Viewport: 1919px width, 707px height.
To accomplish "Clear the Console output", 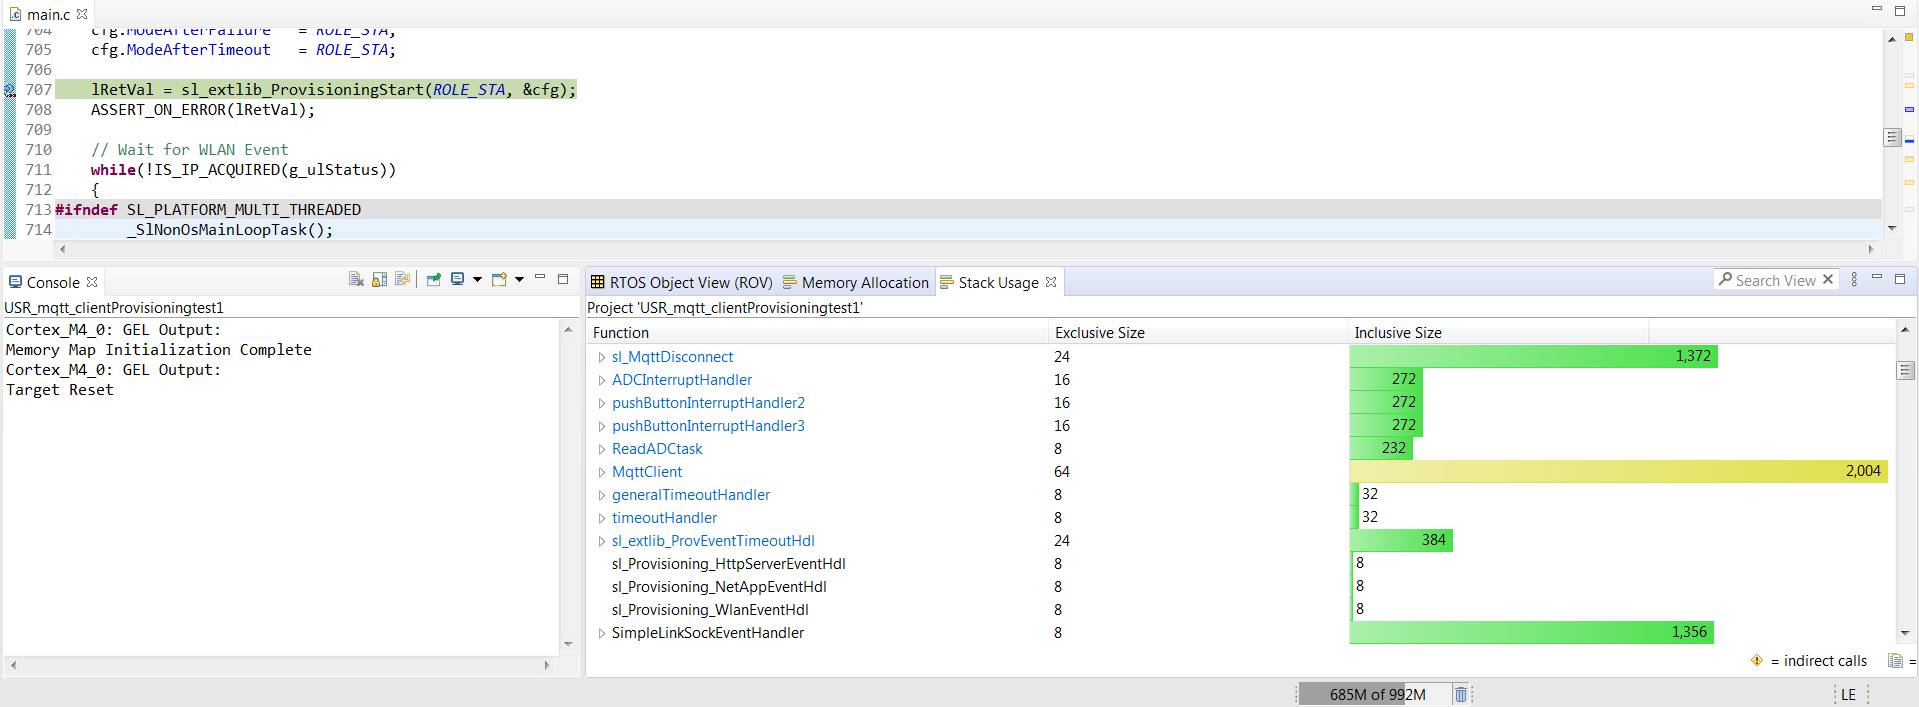I will (x=356, y=280).
